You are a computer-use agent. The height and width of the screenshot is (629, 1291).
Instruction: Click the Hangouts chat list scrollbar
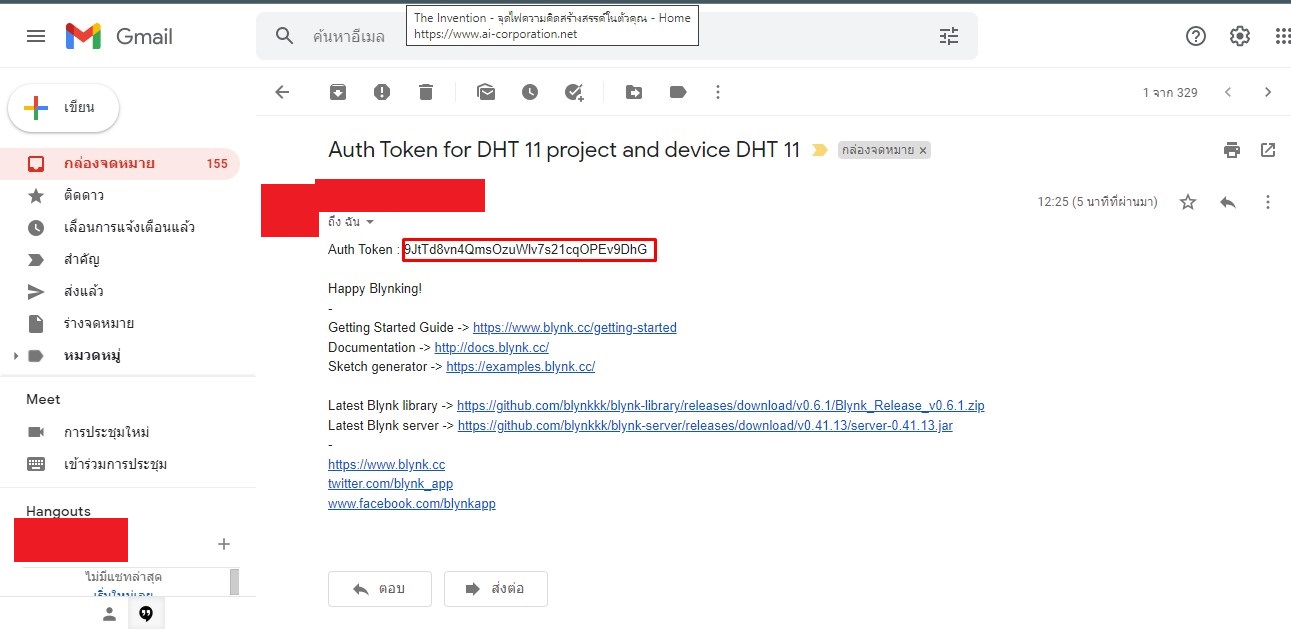pos(234,581)
